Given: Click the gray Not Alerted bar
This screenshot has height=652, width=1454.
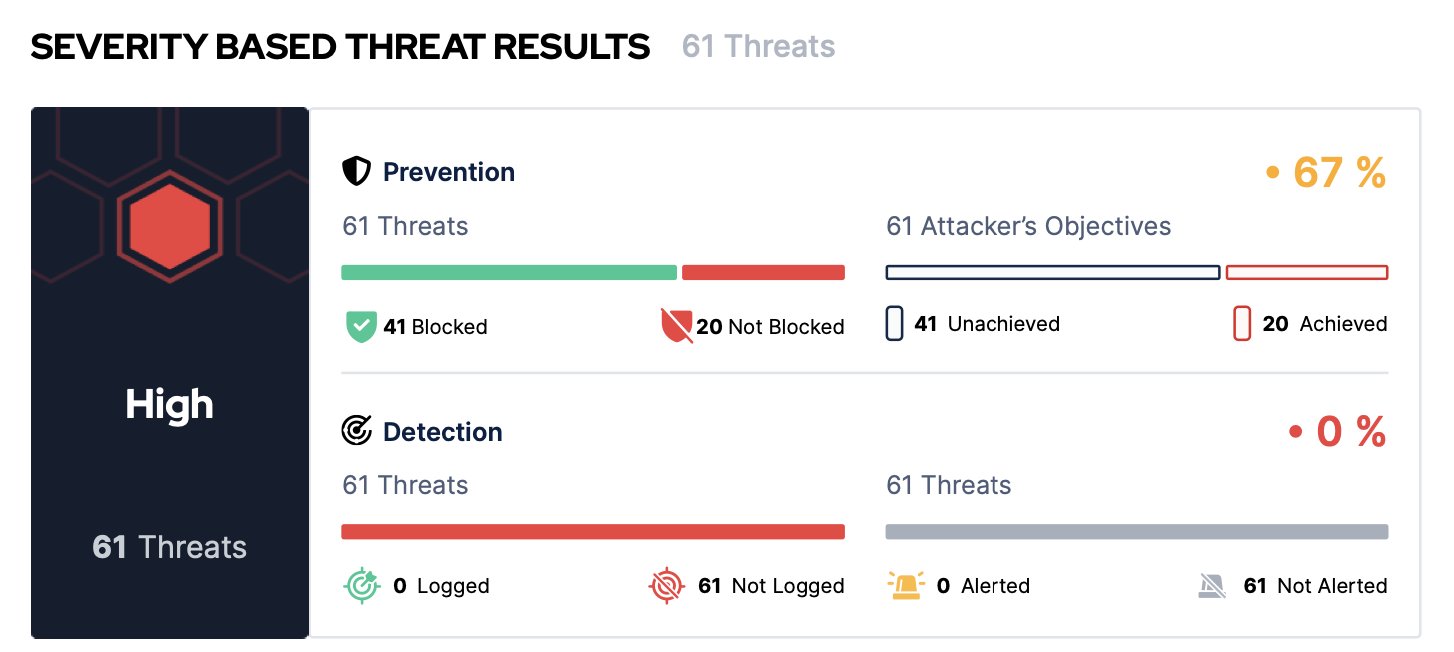Looking at the screenshot, I should point(1137,531).
